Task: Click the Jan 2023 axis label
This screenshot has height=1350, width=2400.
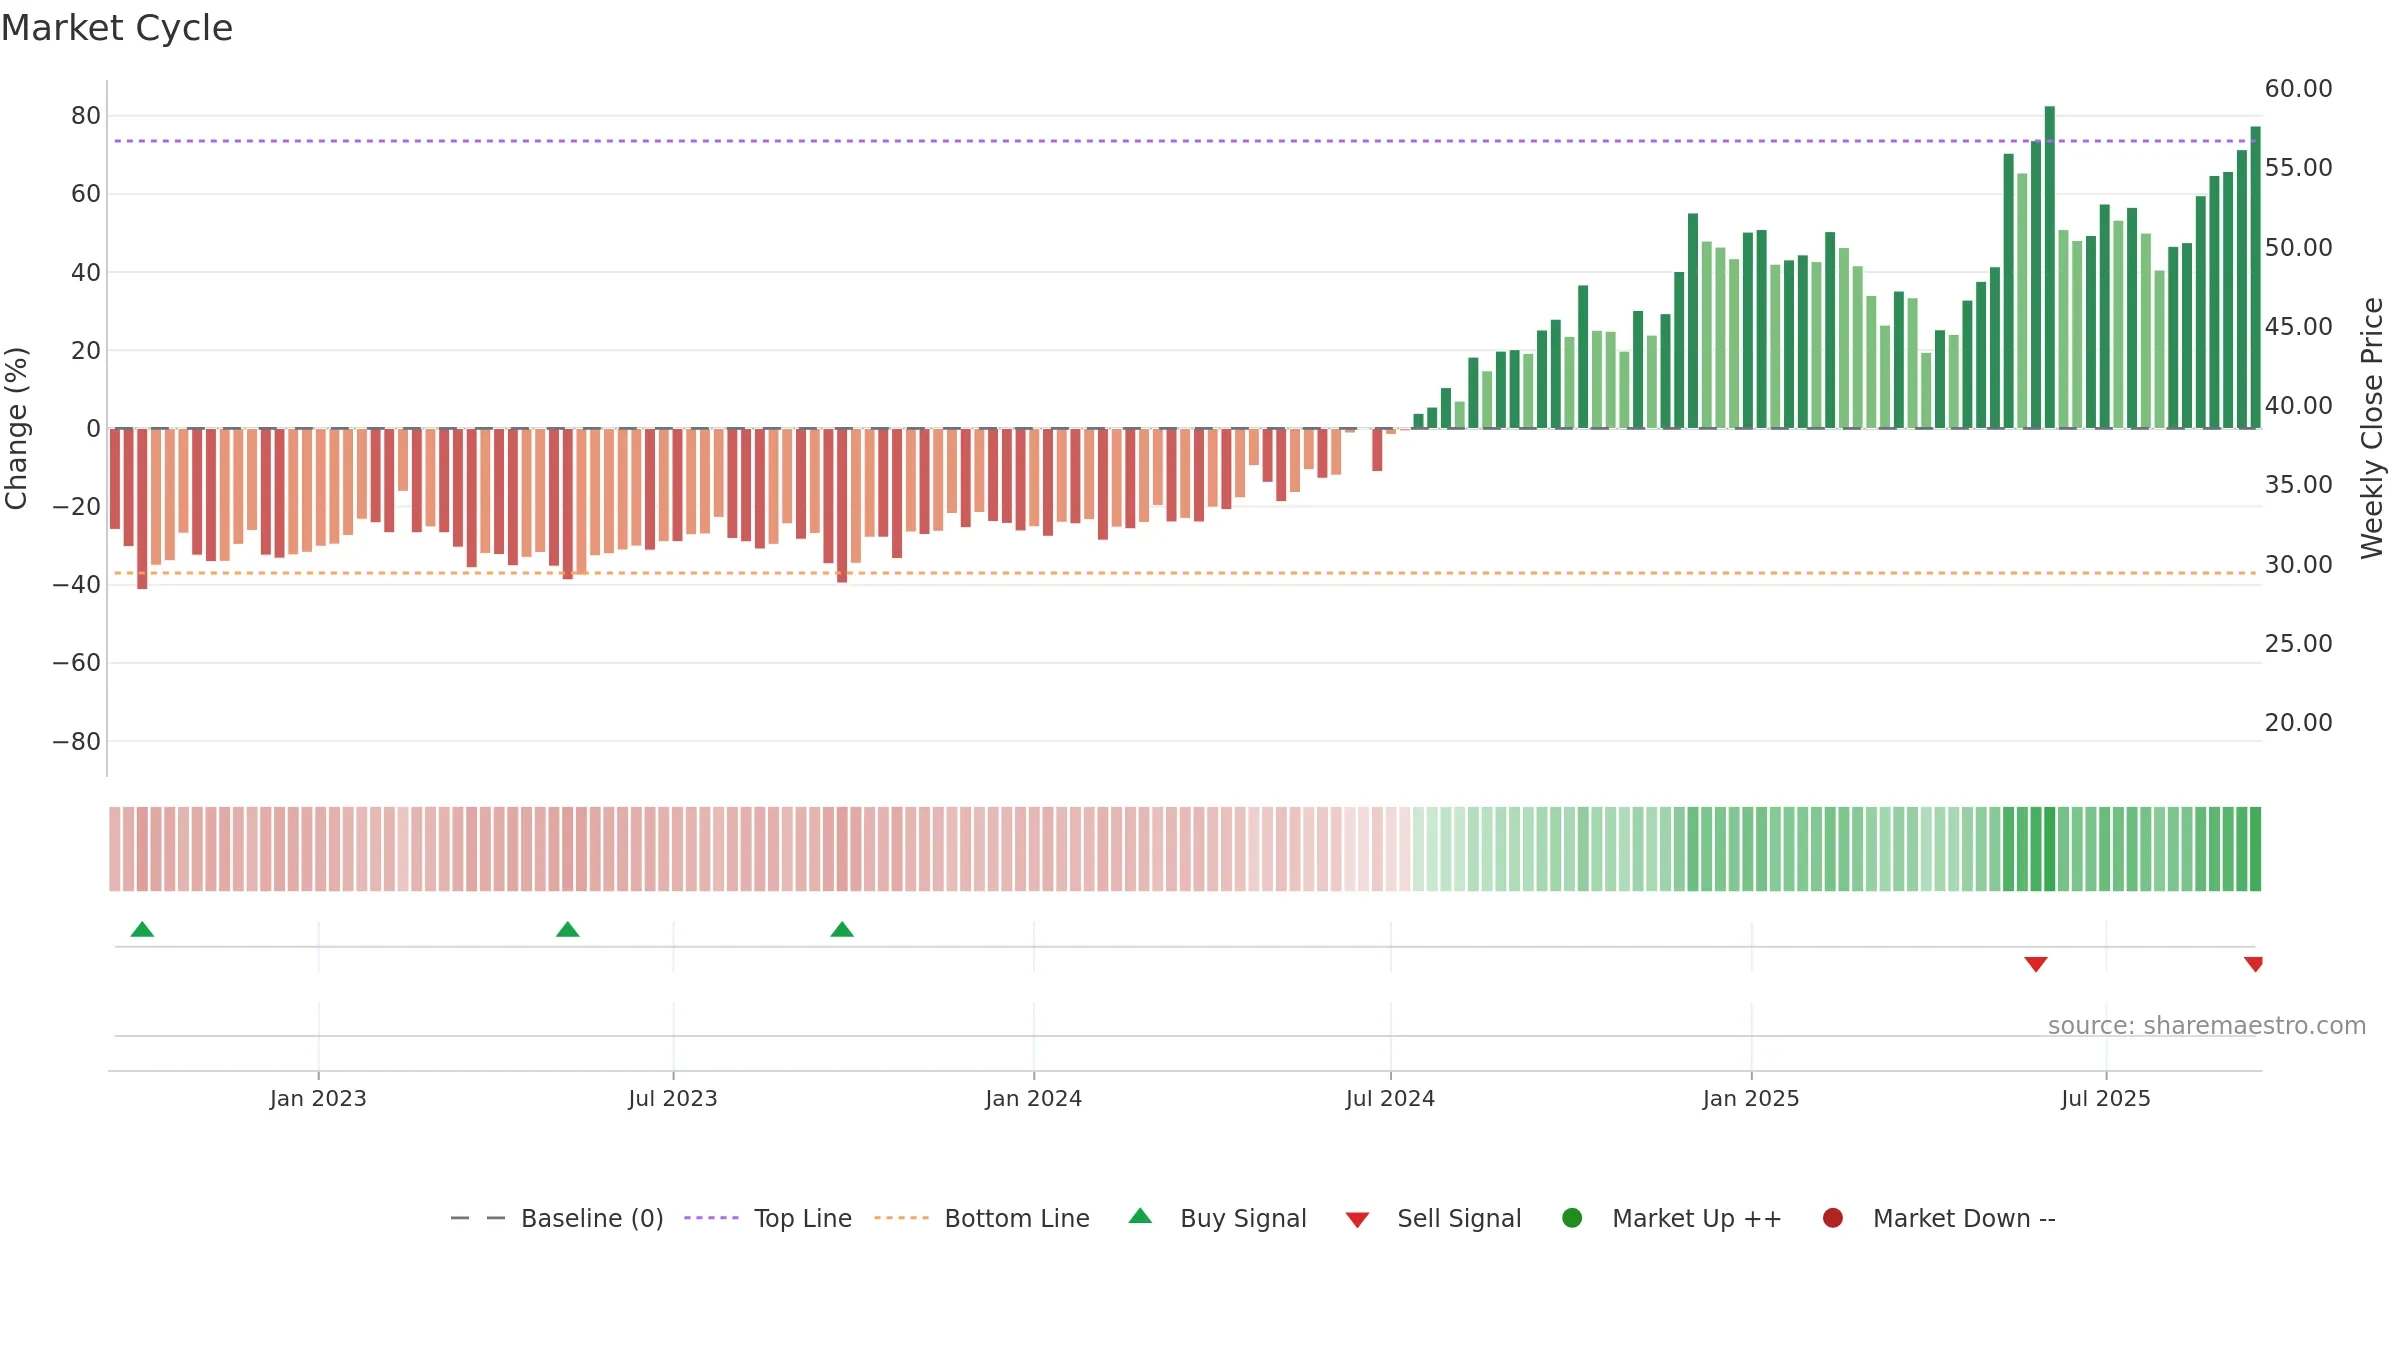Action: 318,1099
